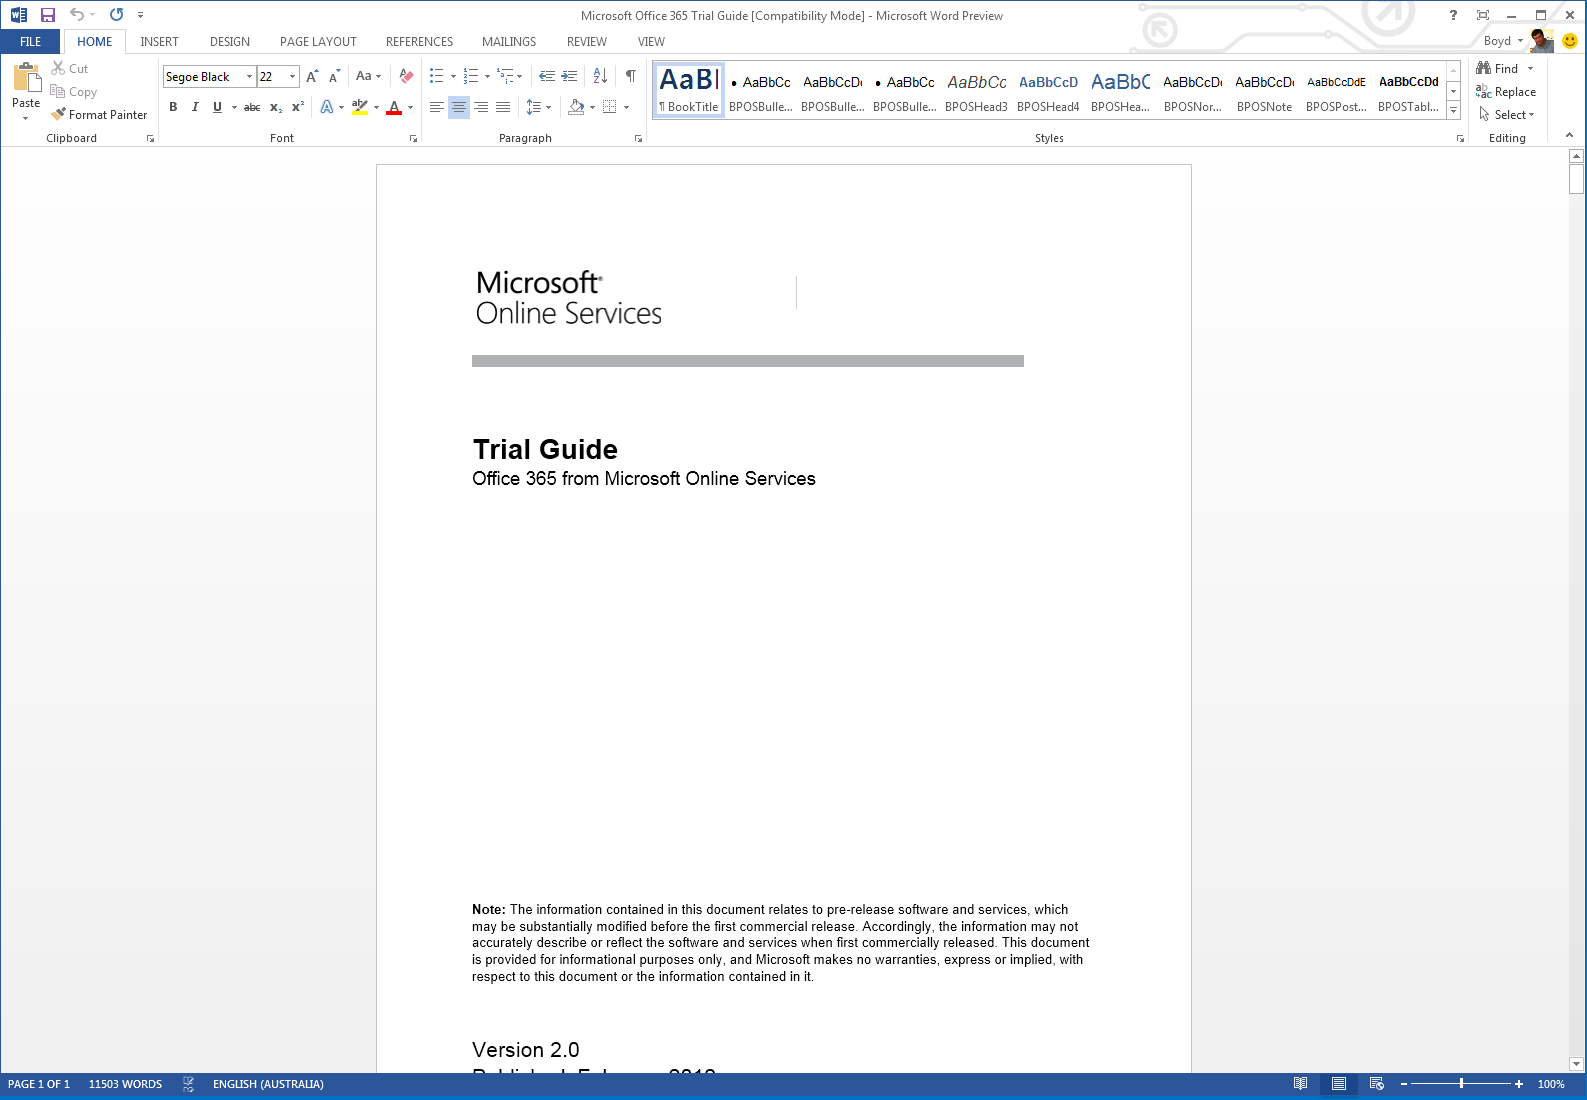Open line spacing options dropdown
Viewport: 1587px width, 1100px height.
[539, 107]
